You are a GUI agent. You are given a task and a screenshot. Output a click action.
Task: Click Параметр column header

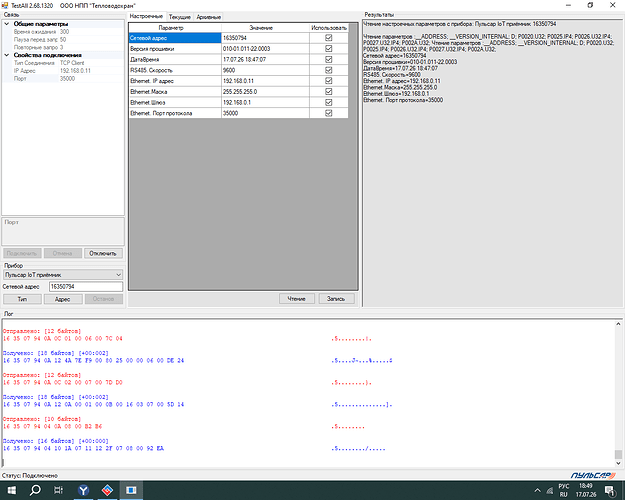coord(175,28)
